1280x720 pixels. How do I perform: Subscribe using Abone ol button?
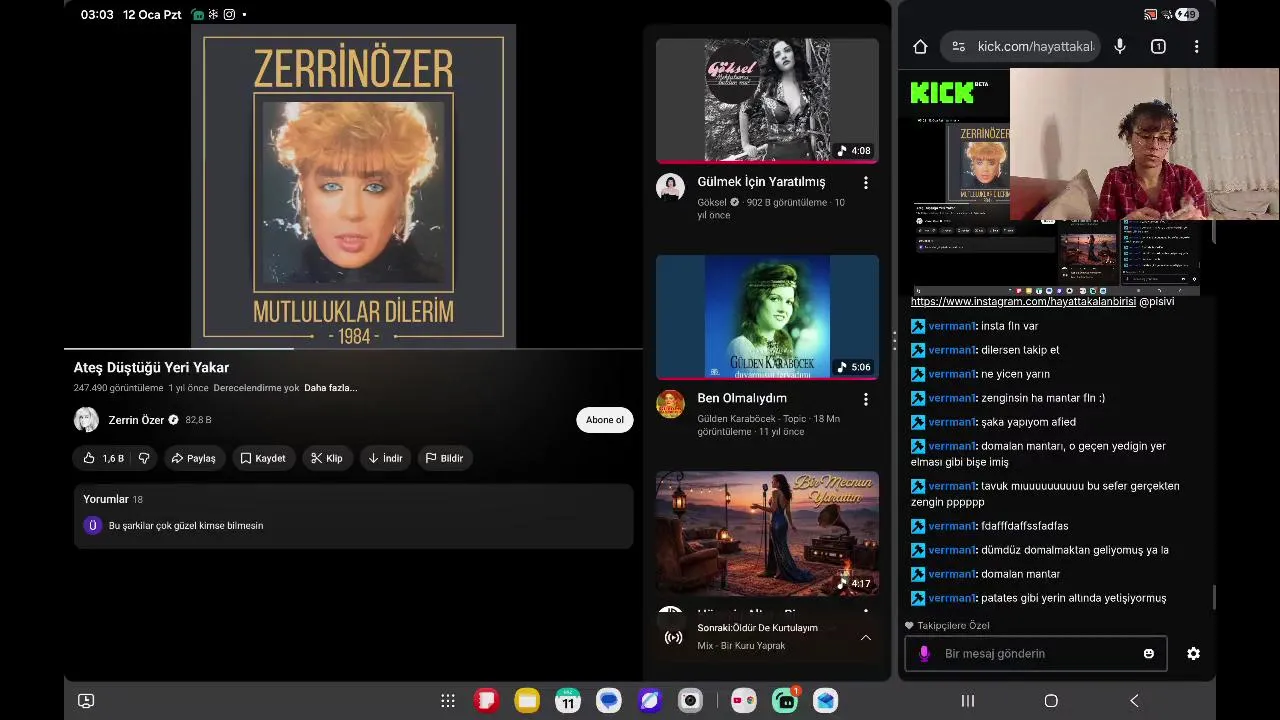[605, 420]
